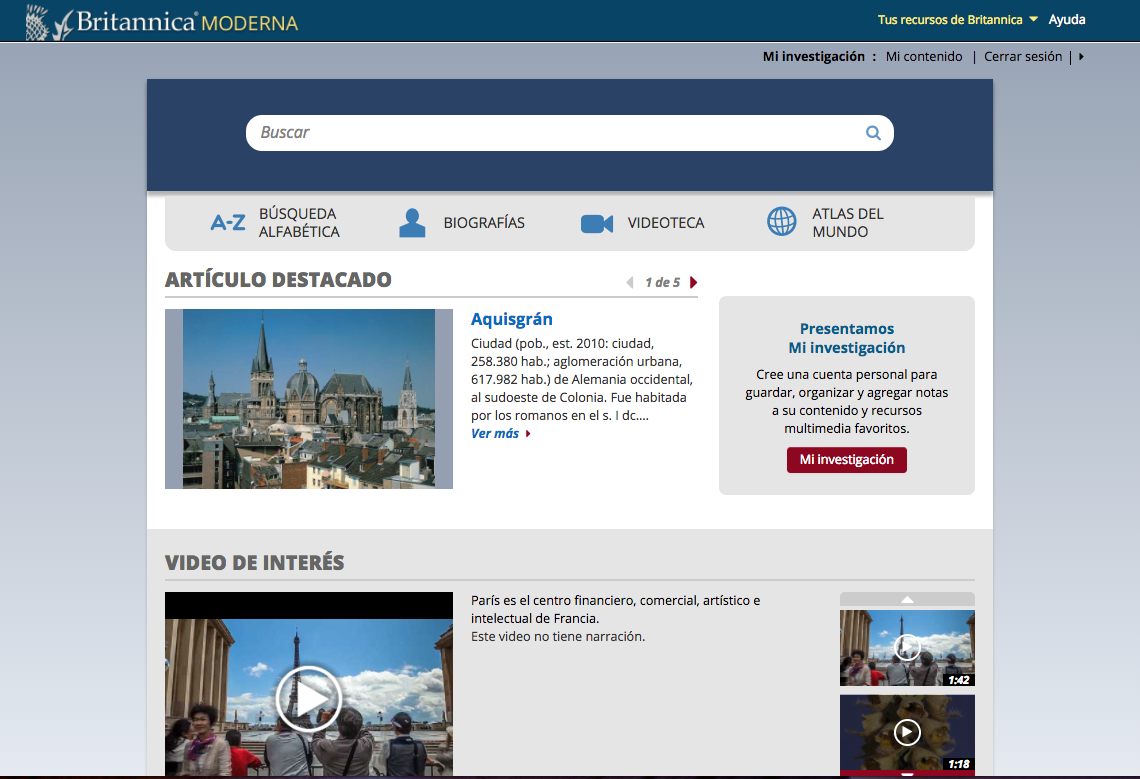Go to previous featured article arrow
Viewport: 1140px width, 779px height.
click(x=630, y=282)
